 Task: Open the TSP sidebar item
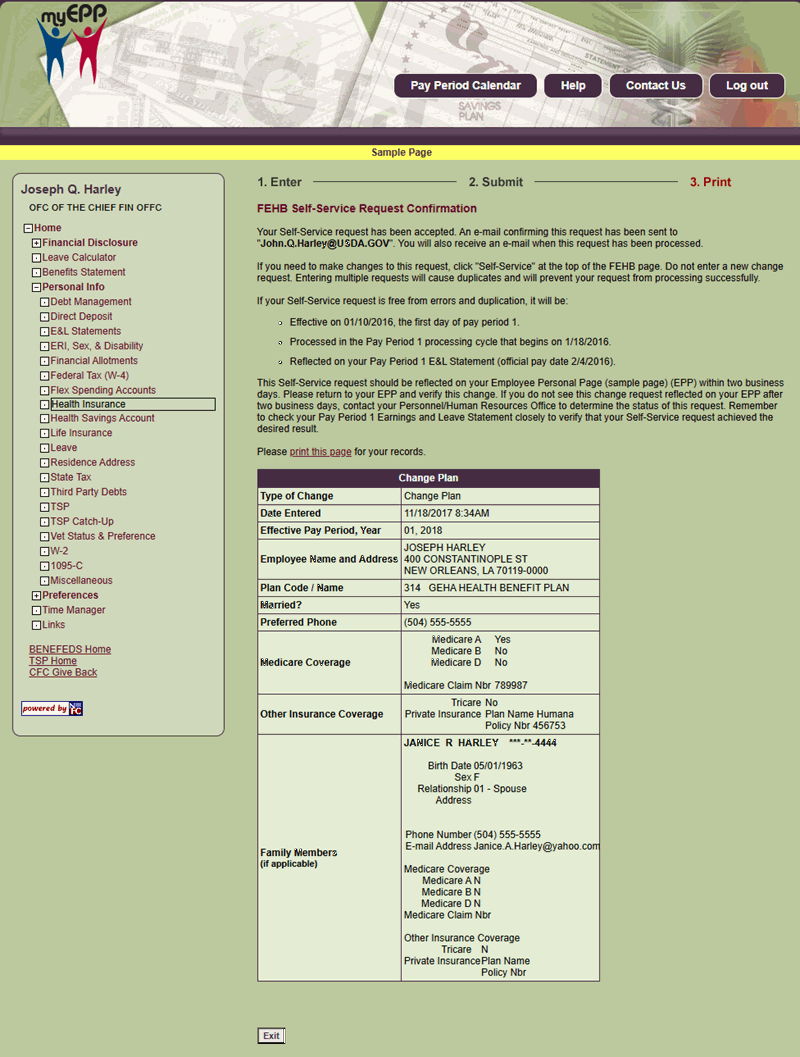[60, 507]
